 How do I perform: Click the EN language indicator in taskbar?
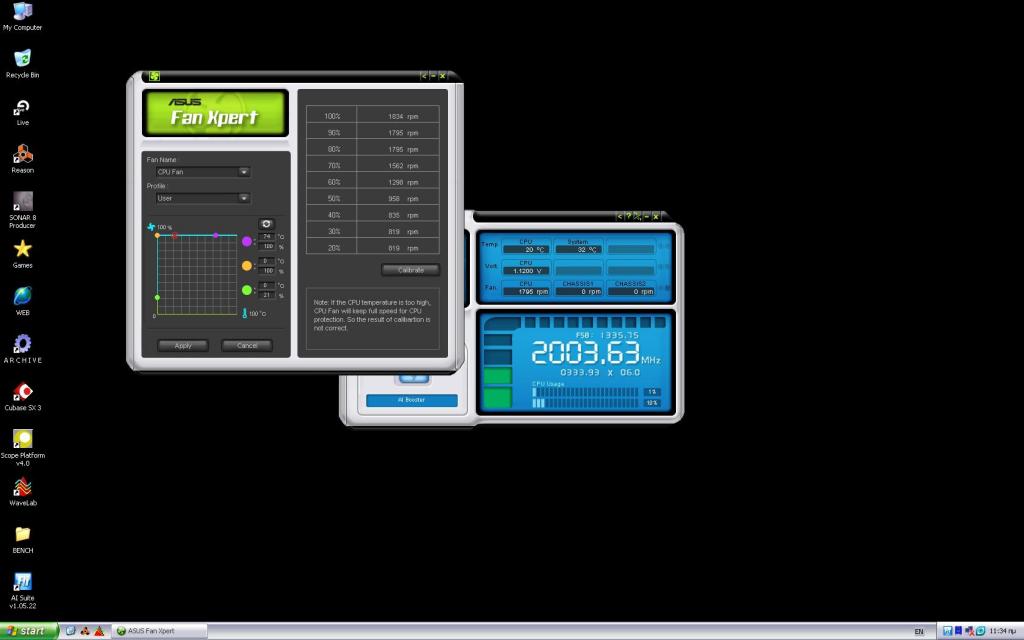919,632
